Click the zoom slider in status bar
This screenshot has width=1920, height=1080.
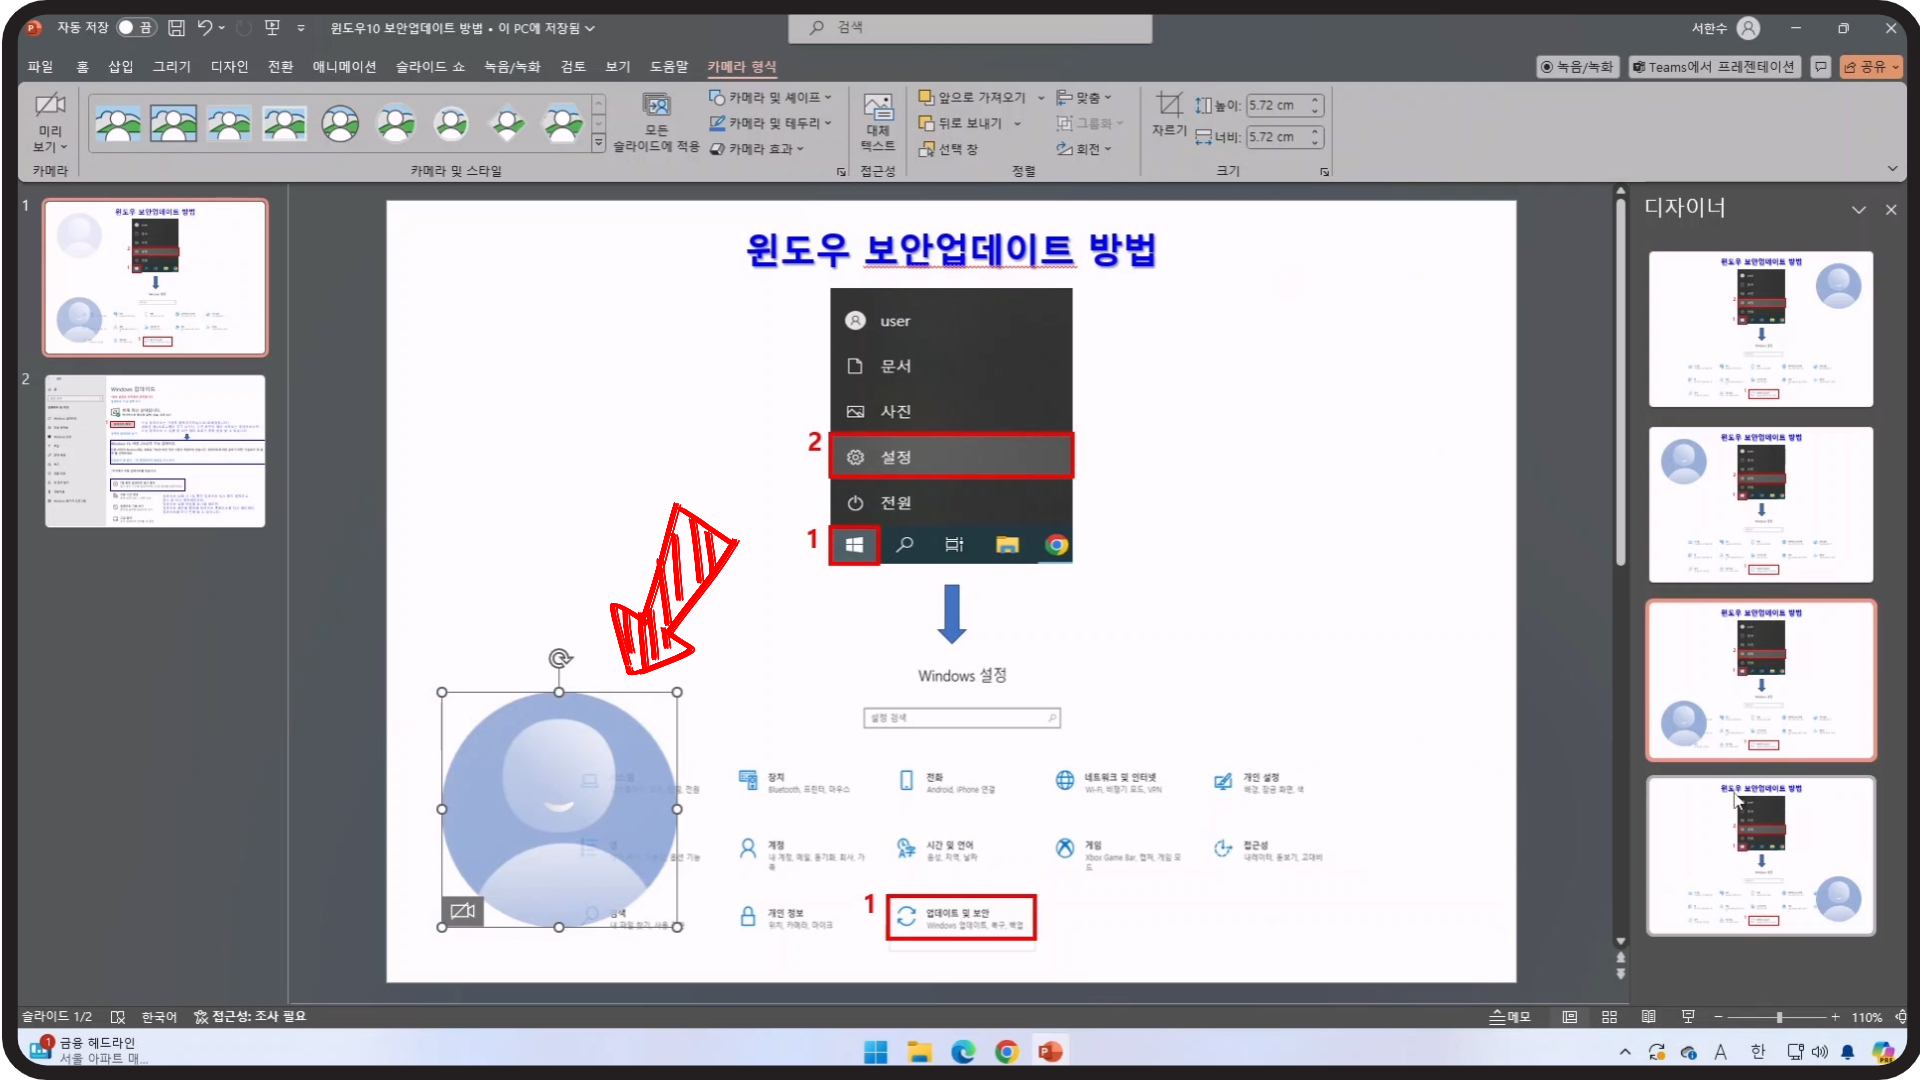point(1779,1017)
